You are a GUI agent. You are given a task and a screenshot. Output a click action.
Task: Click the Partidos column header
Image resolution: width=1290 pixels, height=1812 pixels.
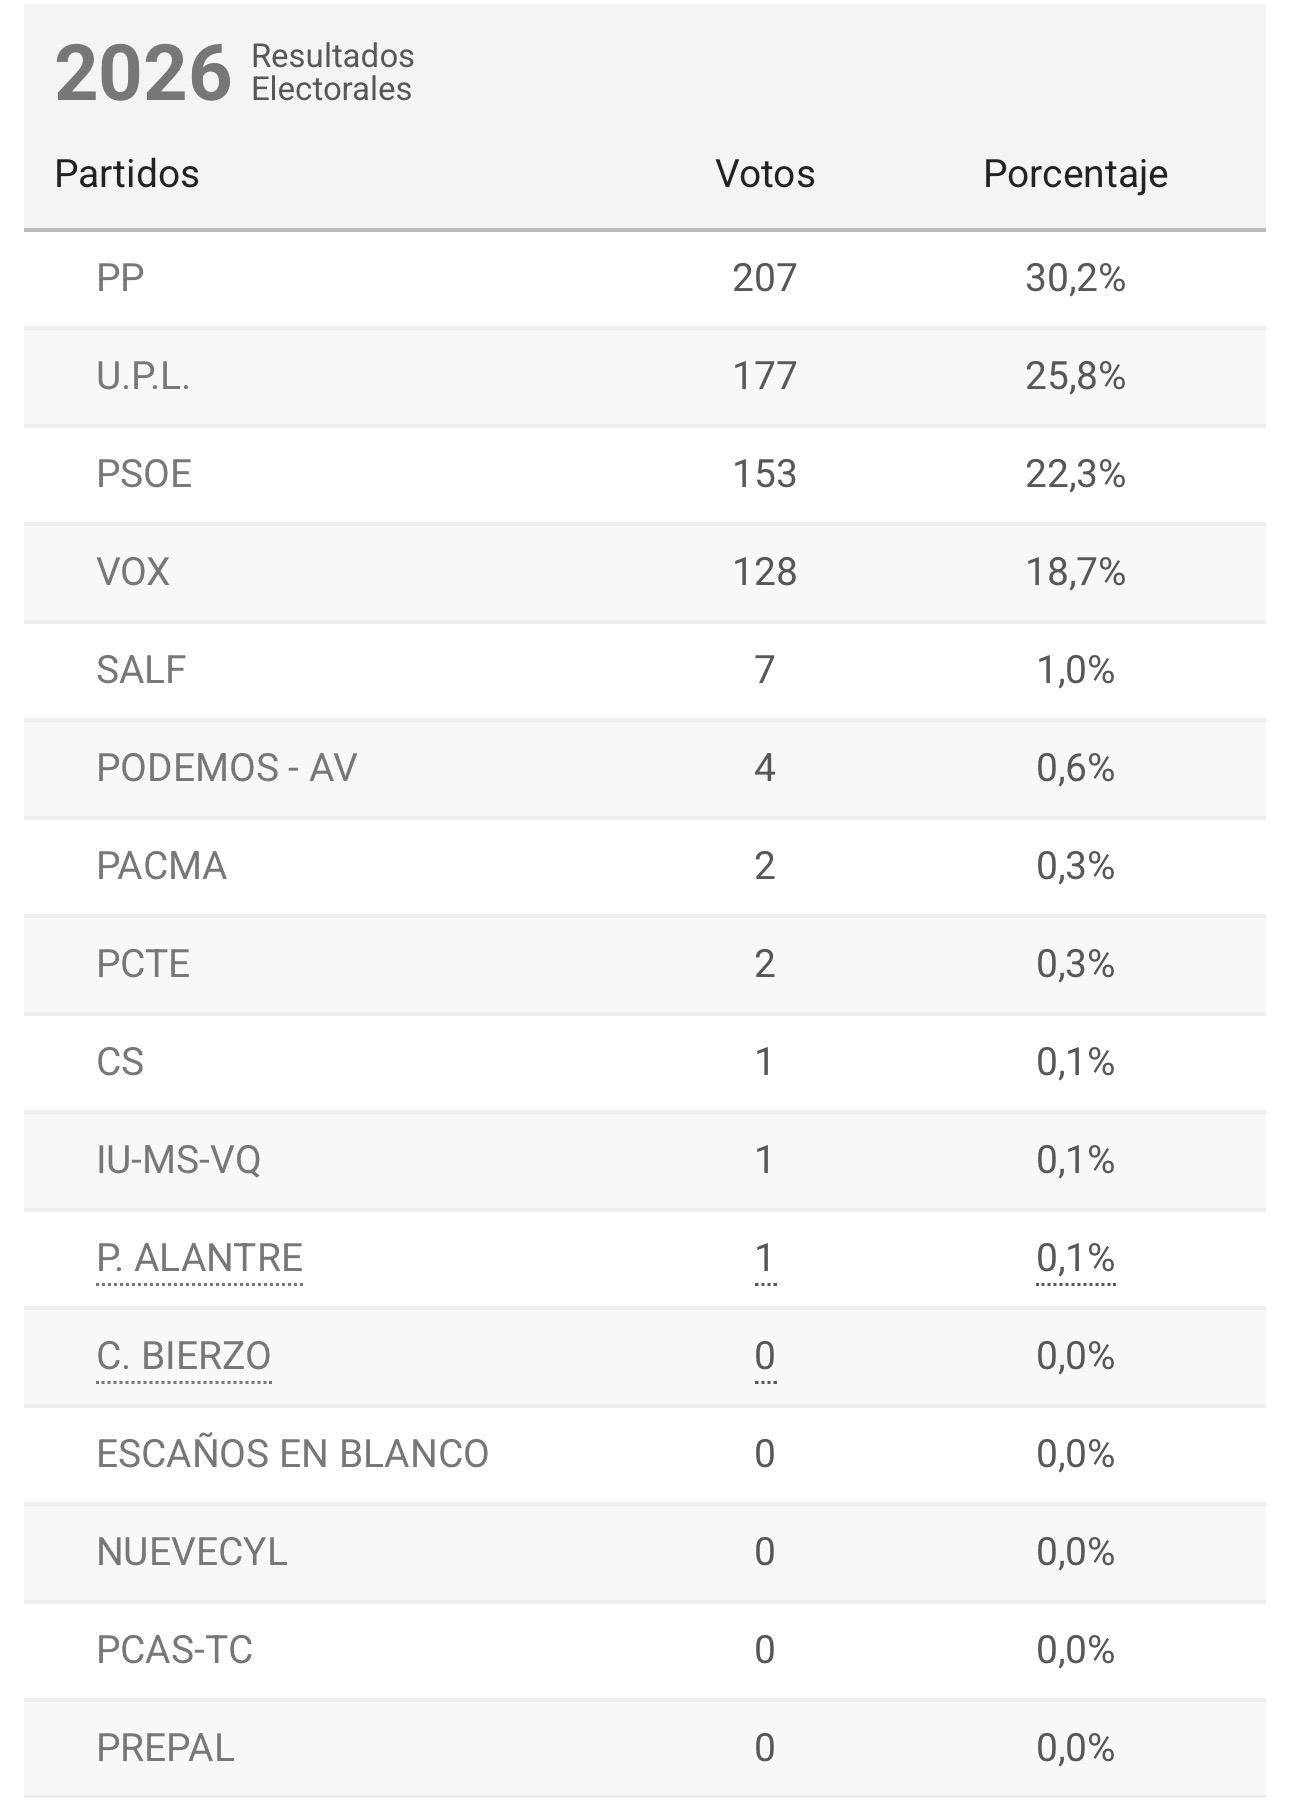[x=127, y=174]
